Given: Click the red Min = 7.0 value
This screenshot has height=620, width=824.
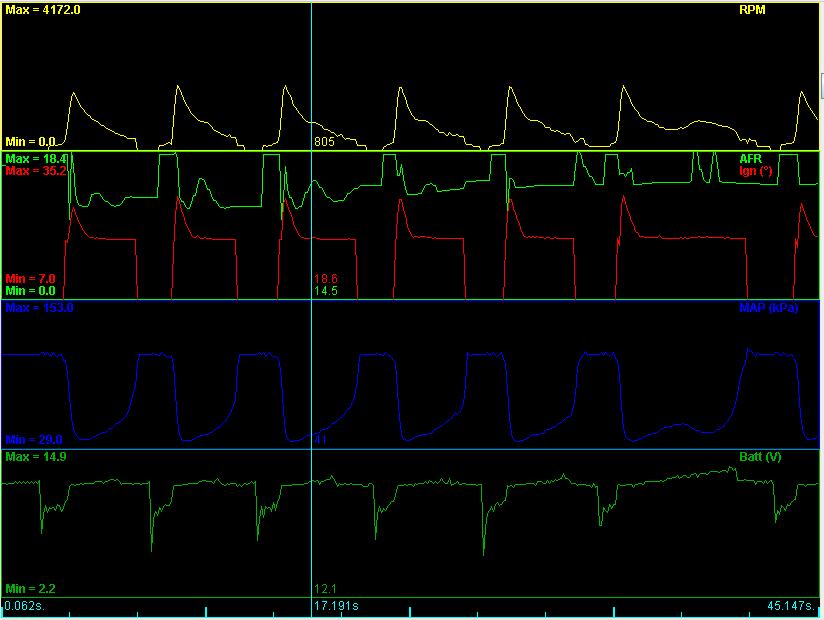Looking at the screenshot, I should click(x=30, y=279).
